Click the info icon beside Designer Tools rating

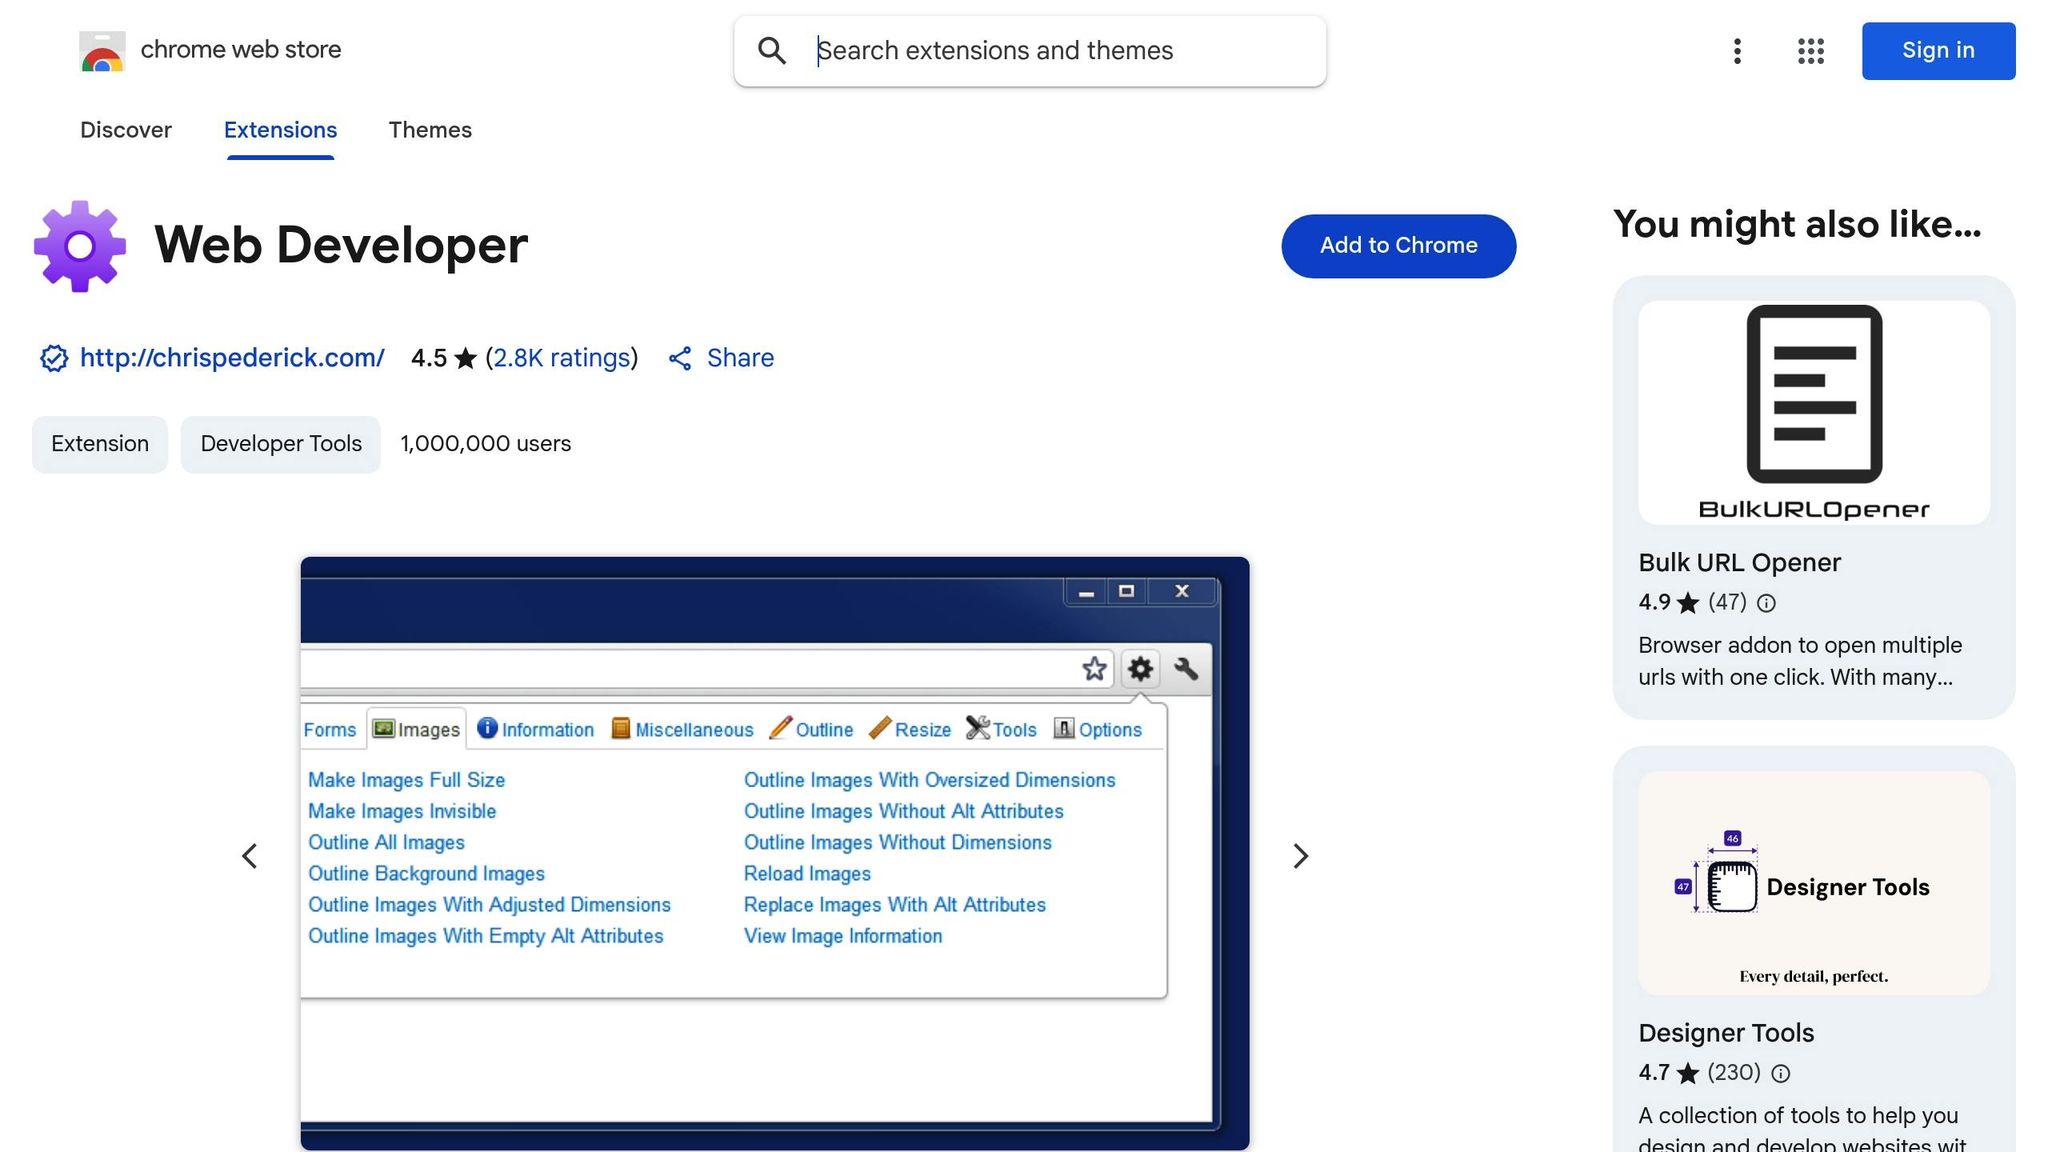coord(1781,1074)
